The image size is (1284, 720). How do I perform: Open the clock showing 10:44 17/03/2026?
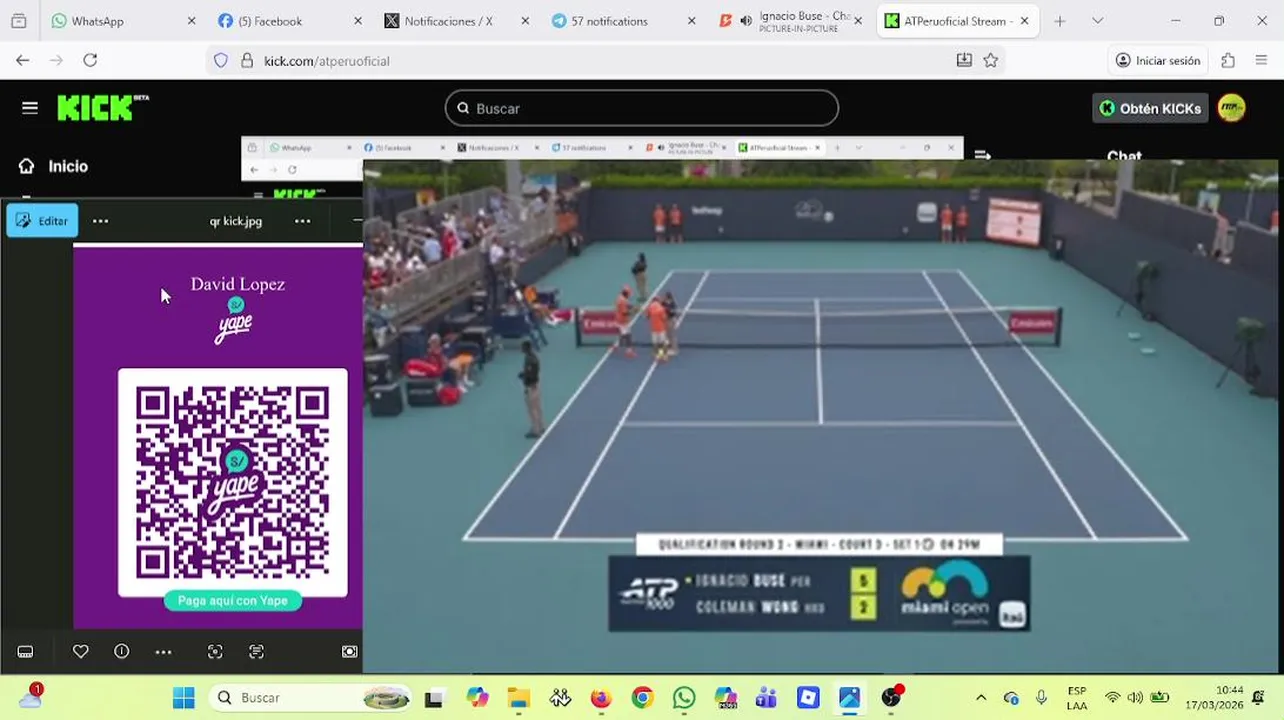pos(1214,698)
